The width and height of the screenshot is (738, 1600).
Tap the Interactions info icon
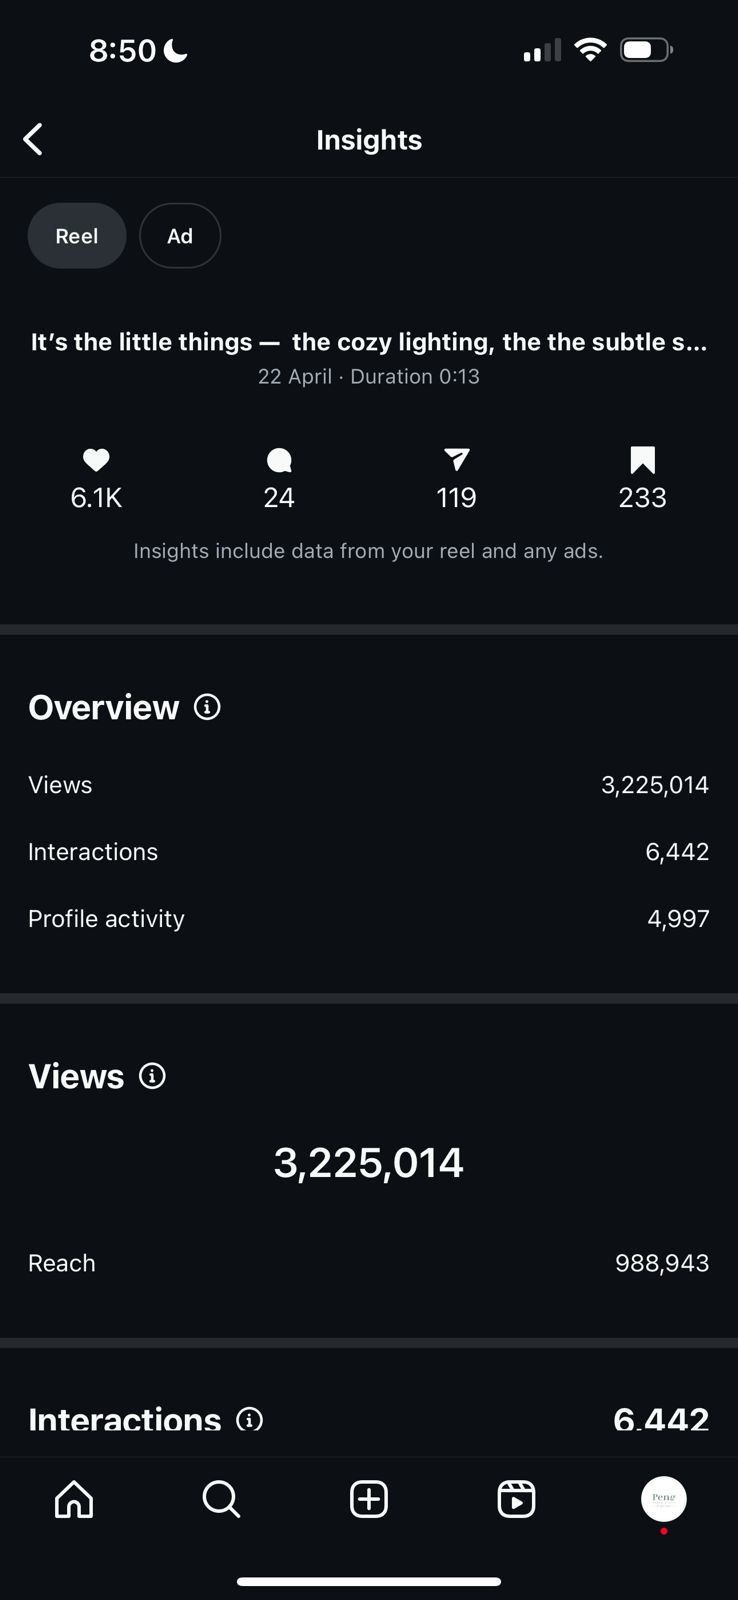point(249,1419)
